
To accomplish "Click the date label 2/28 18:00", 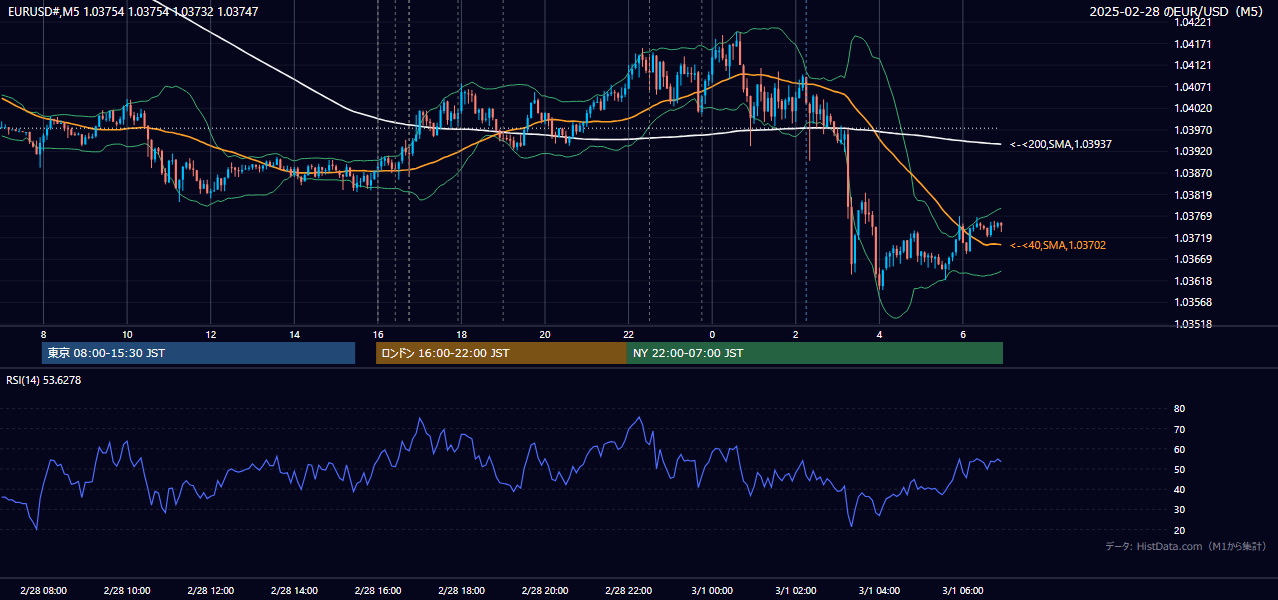I will 461,590.
